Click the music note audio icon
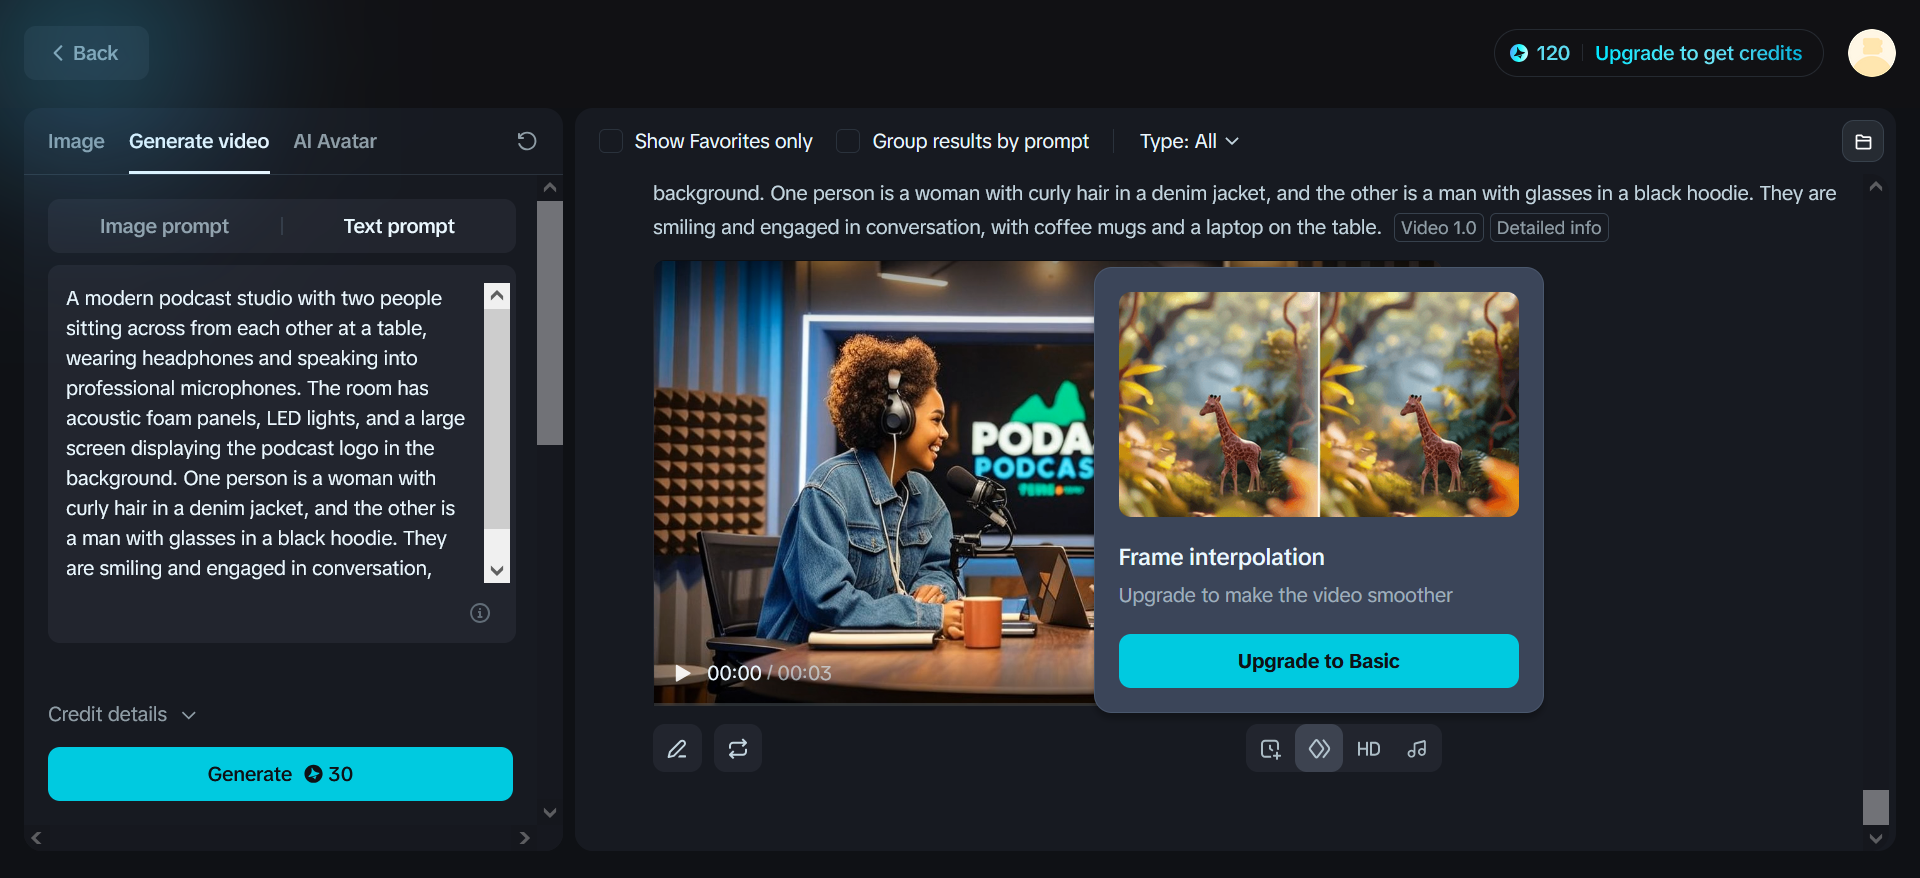 point(1417,749)
